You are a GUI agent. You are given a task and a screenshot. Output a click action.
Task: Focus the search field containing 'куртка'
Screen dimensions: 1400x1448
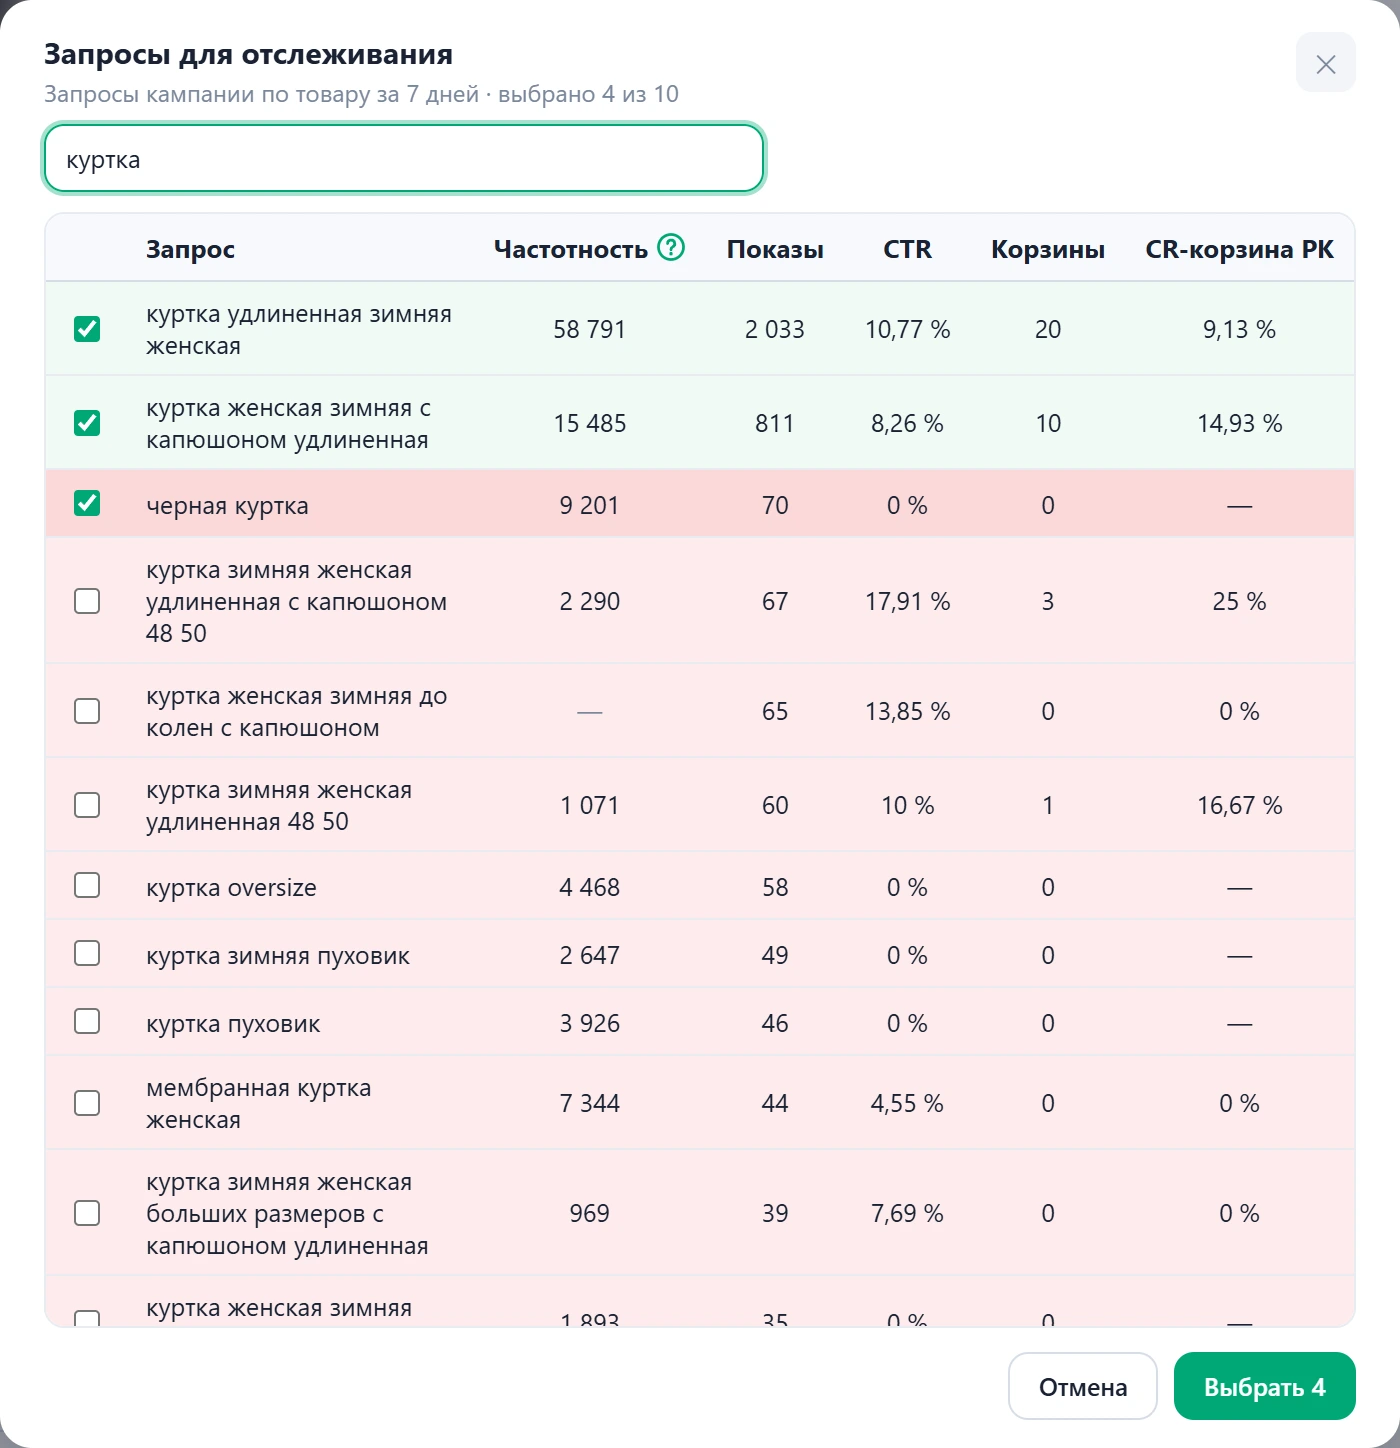(x=404, y=158)
